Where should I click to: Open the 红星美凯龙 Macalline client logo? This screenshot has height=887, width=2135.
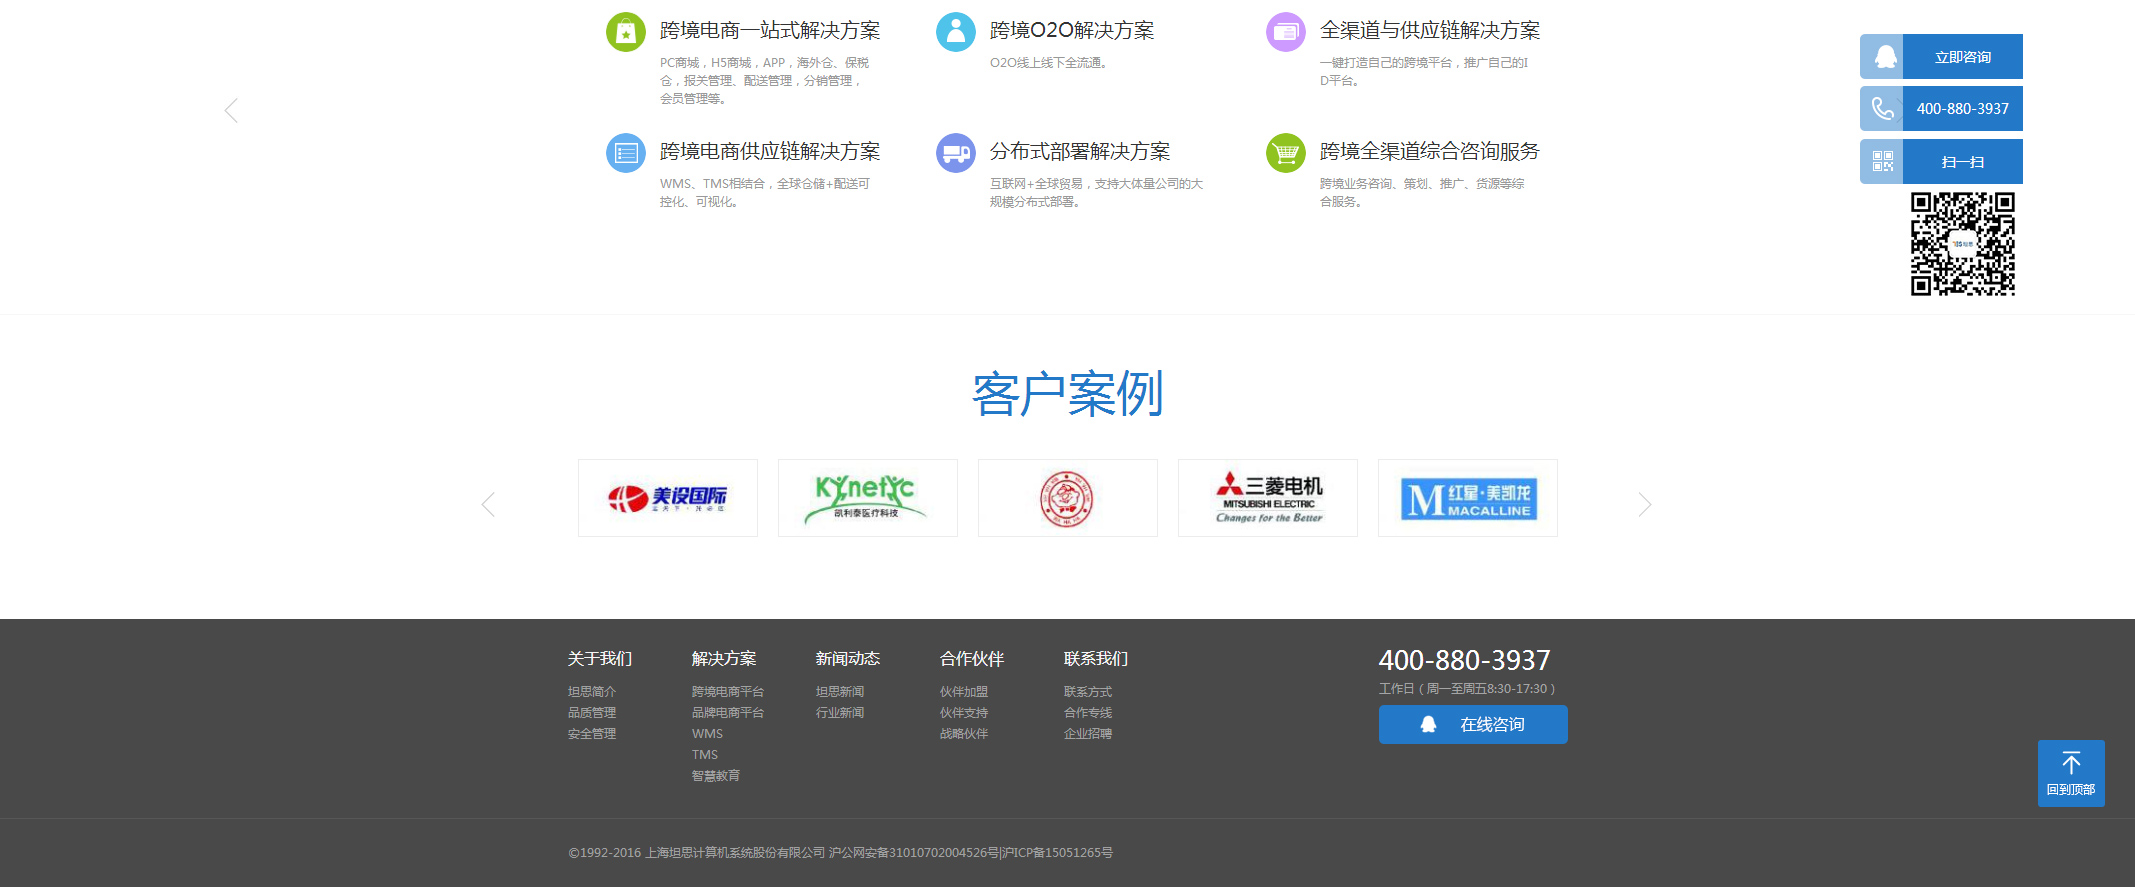click(1467, 498)
